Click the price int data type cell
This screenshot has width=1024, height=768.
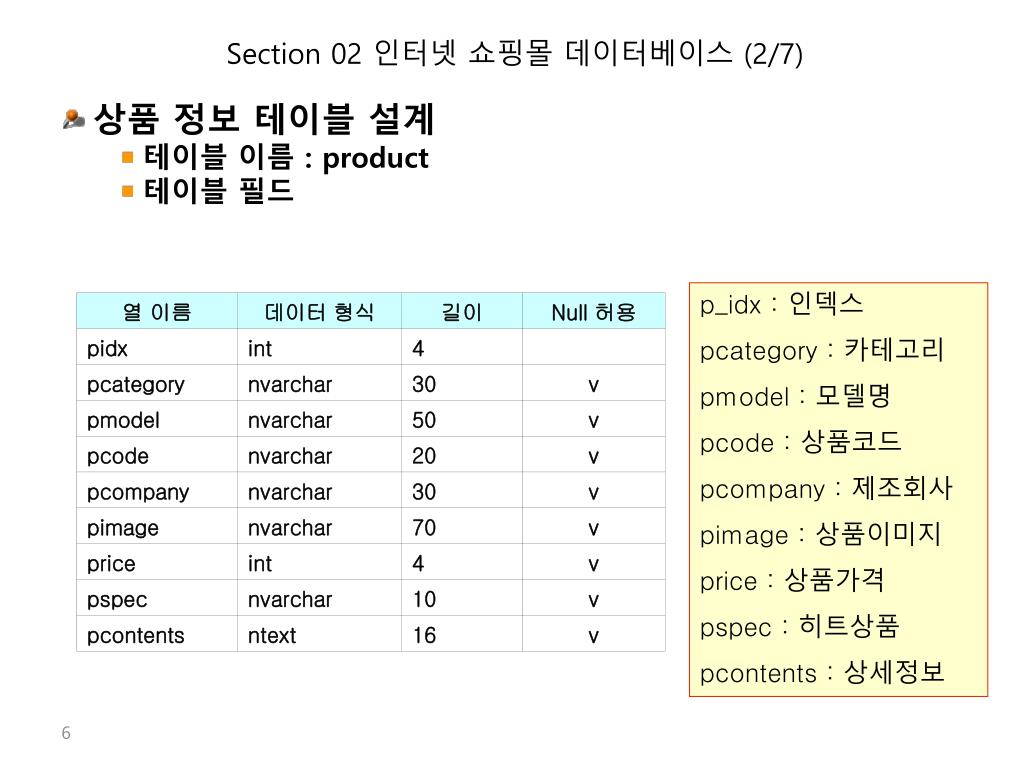point(319,562)
